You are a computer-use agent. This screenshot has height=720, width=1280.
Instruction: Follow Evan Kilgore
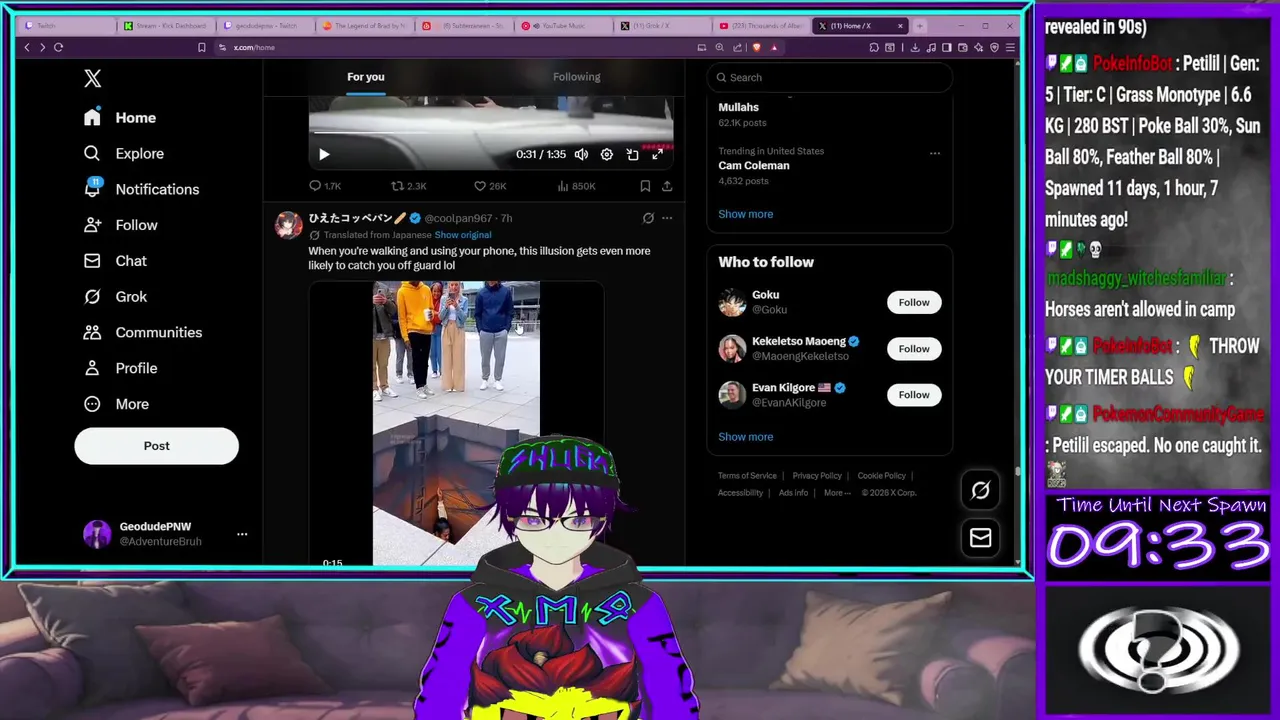(914, 395)
